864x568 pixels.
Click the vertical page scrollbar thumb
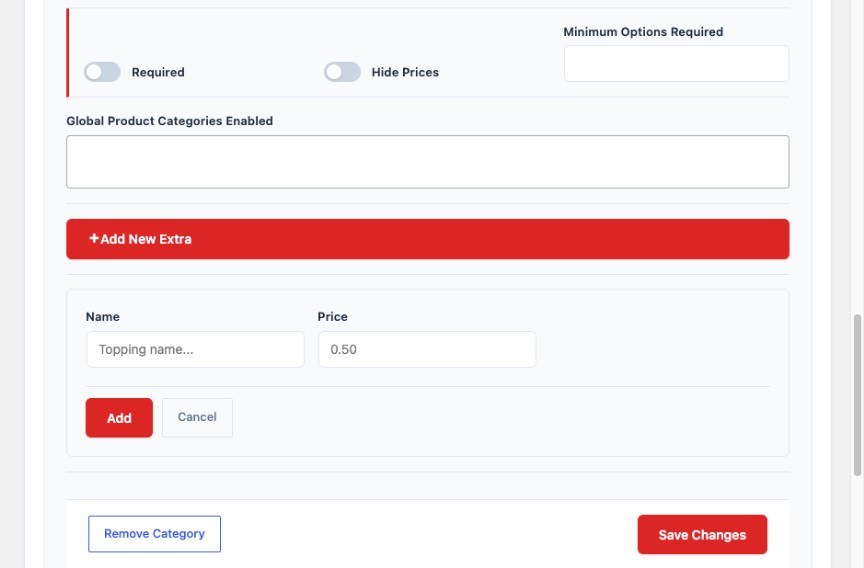857,395
